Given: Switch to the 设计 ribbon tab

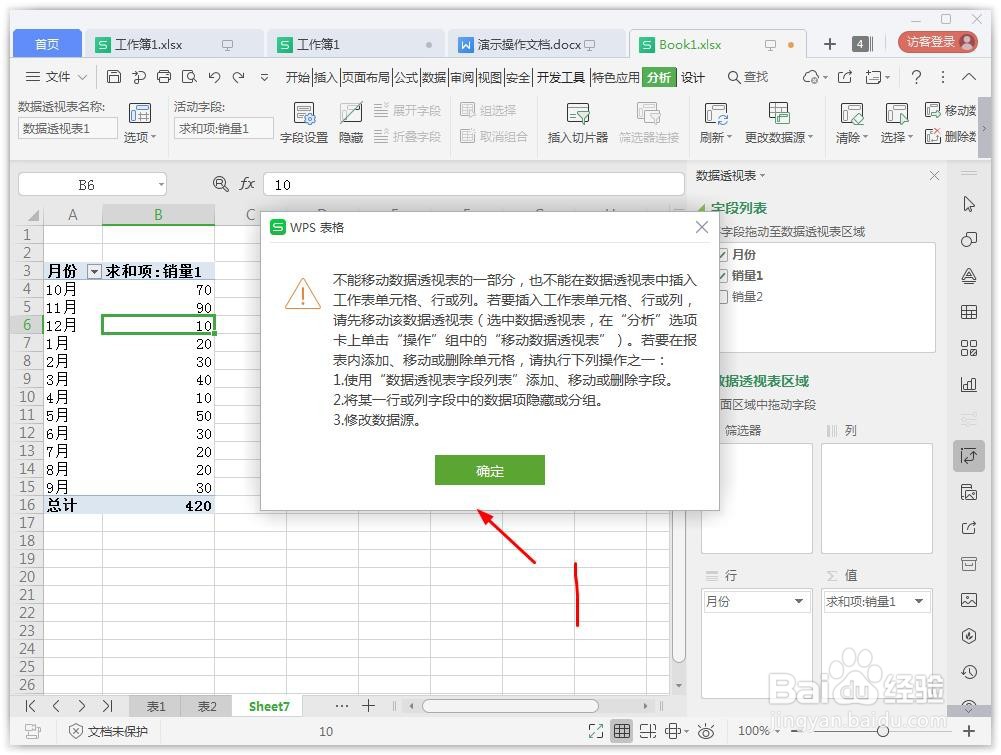Looking at the screenshot, I should click(694, 76).
